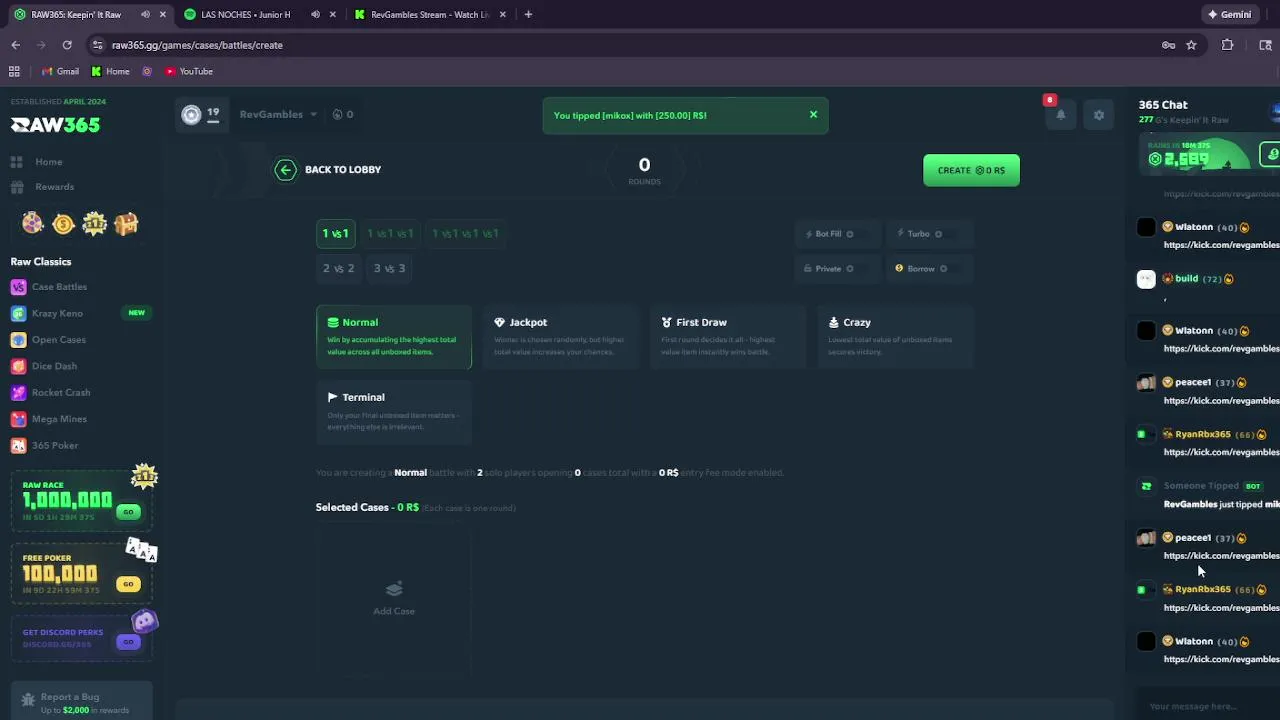
Task: Click the Gemini button in Chrome
Action: click(1230, 15)
